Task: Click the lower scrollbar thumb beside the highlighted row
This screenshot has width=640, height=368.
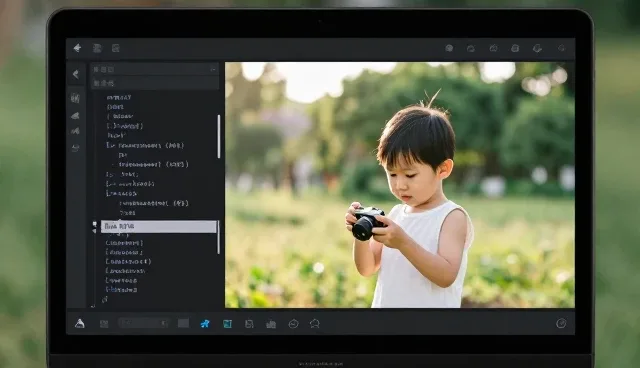Action: pyautogui.click(x=218, y=237)
